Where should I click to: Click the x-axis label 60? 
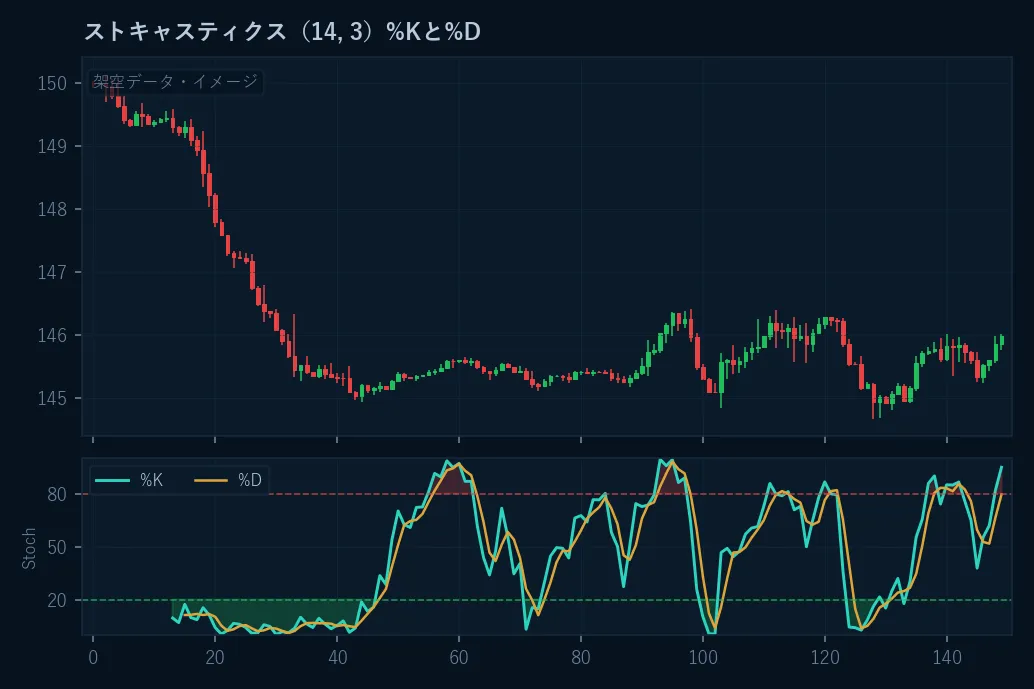pyautogui.click(x=459, y=657)
